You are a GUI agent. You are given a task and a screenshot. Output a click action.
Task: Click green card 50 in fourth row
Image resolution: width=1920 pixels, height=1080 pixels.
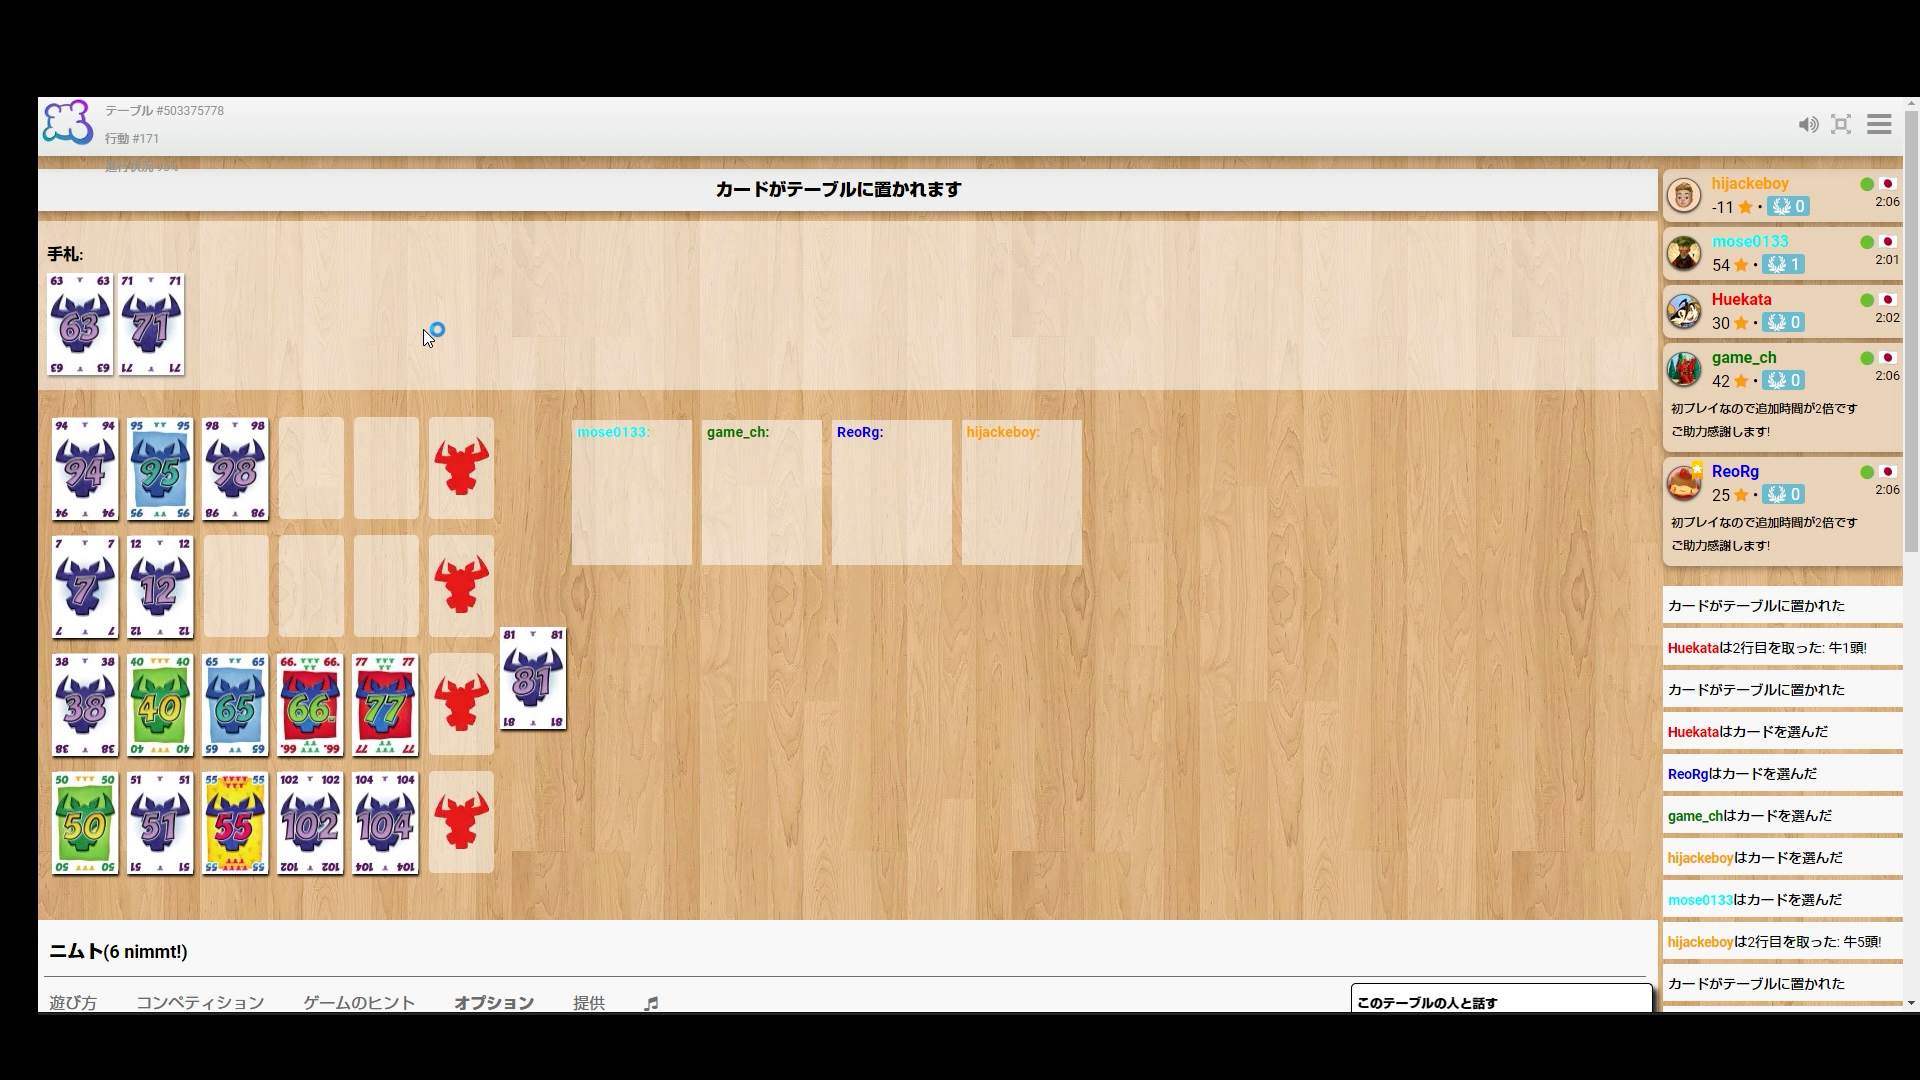pyautogui.click(x=85, y=823)
